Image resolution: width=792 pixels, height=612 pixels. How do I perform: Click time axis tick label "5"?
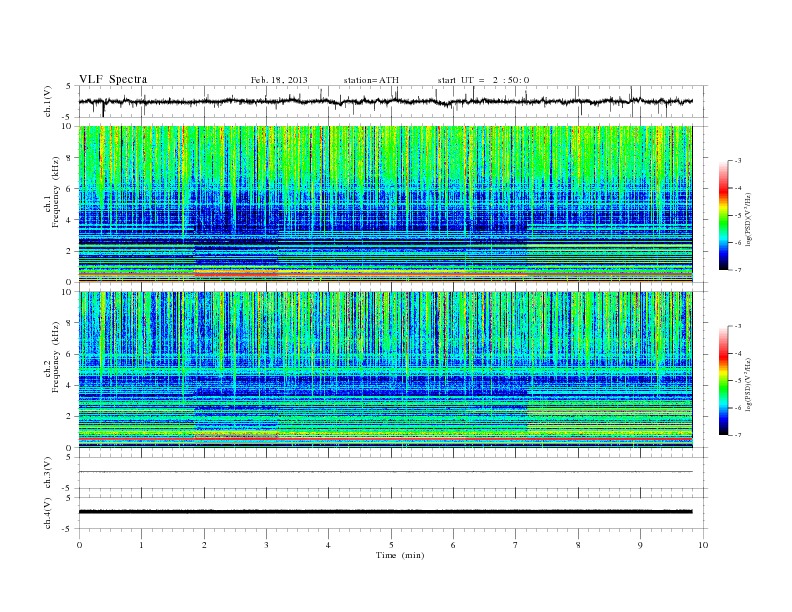tap(391, 545)
